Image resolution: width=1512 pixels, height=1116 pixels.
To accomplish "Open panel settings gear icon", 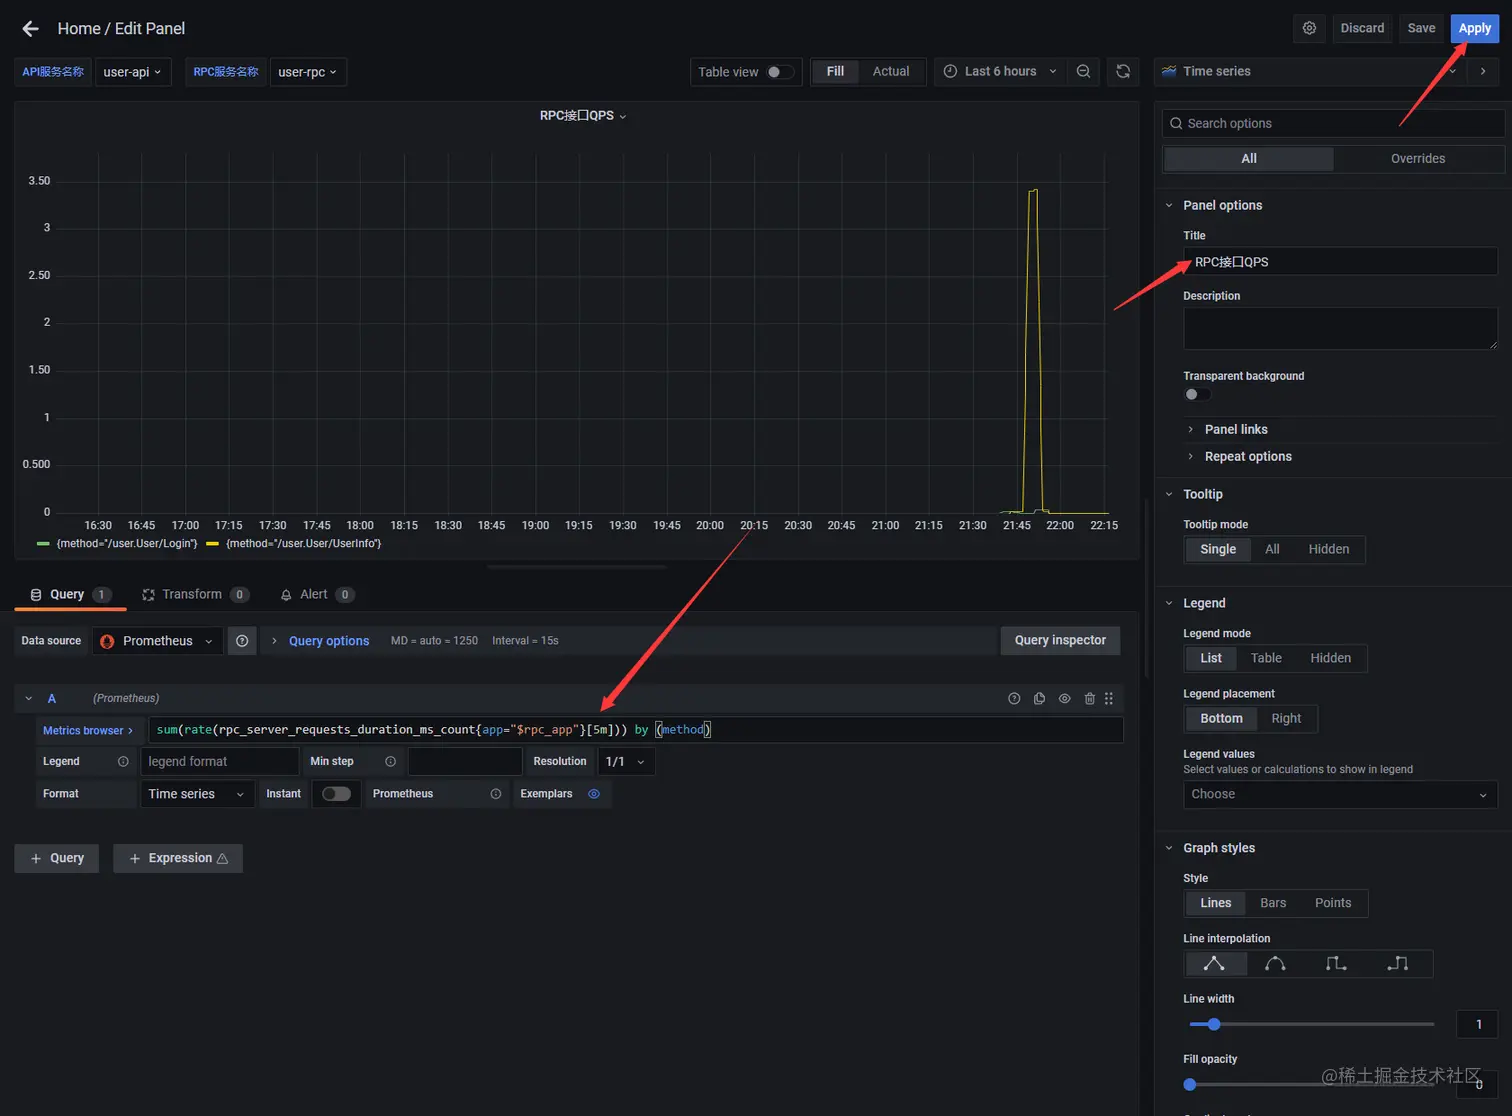I will [x=1309, y=28].
